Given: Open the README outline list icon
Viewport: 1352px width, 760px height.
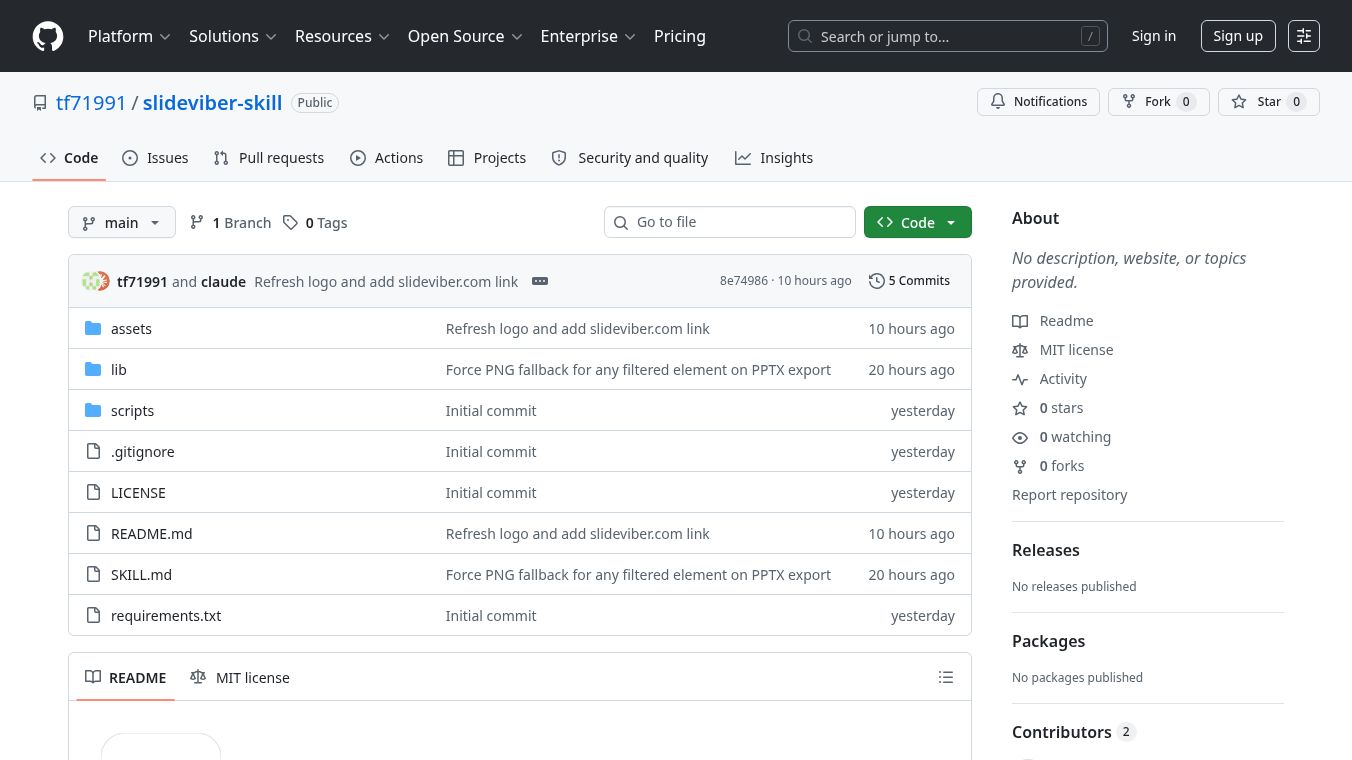Looking at the screenshot, I should [x=946, y=677].
